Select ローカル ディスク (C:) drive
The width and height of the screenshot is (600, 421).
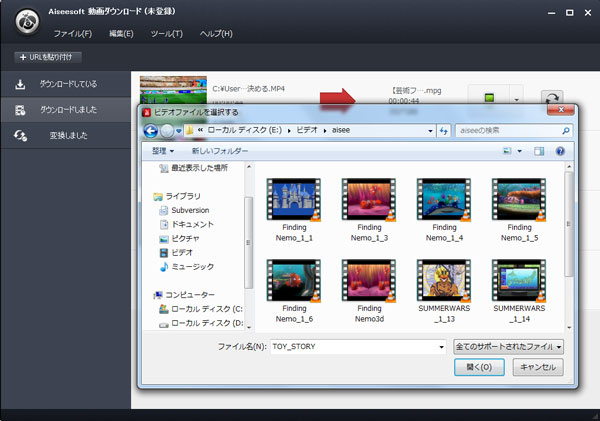coord(206,309)
